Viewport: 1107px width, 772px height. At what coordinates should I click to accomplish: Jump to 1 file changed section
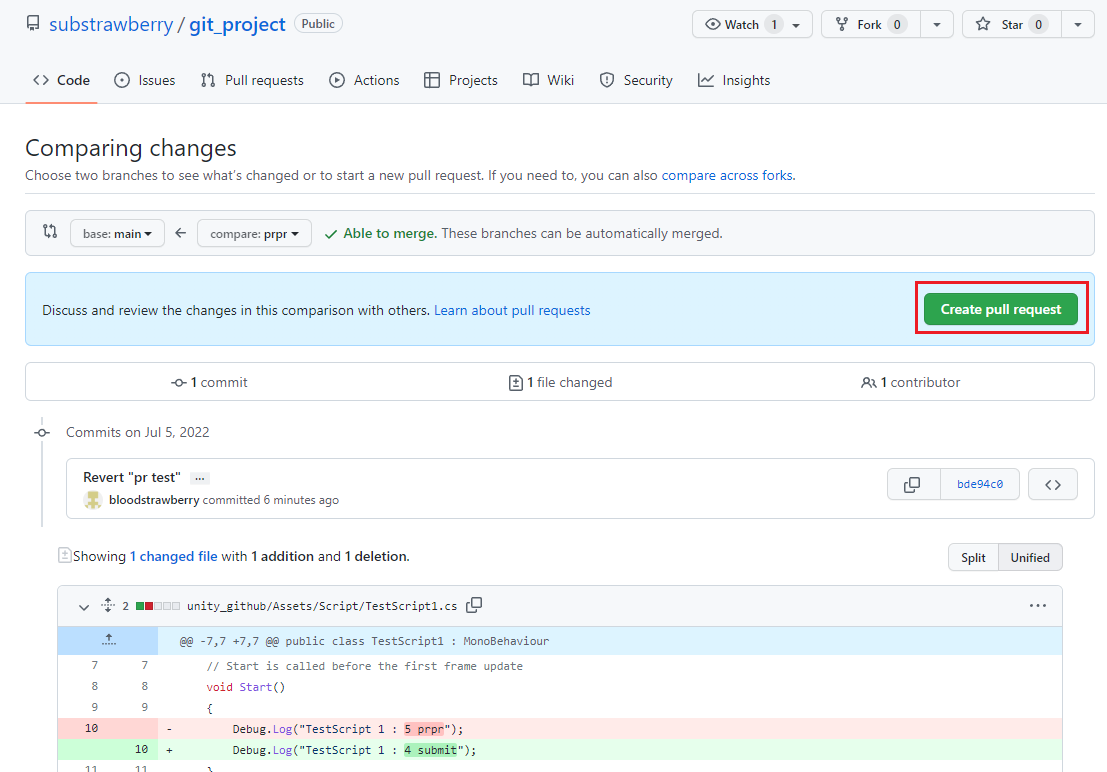(561, 382)
